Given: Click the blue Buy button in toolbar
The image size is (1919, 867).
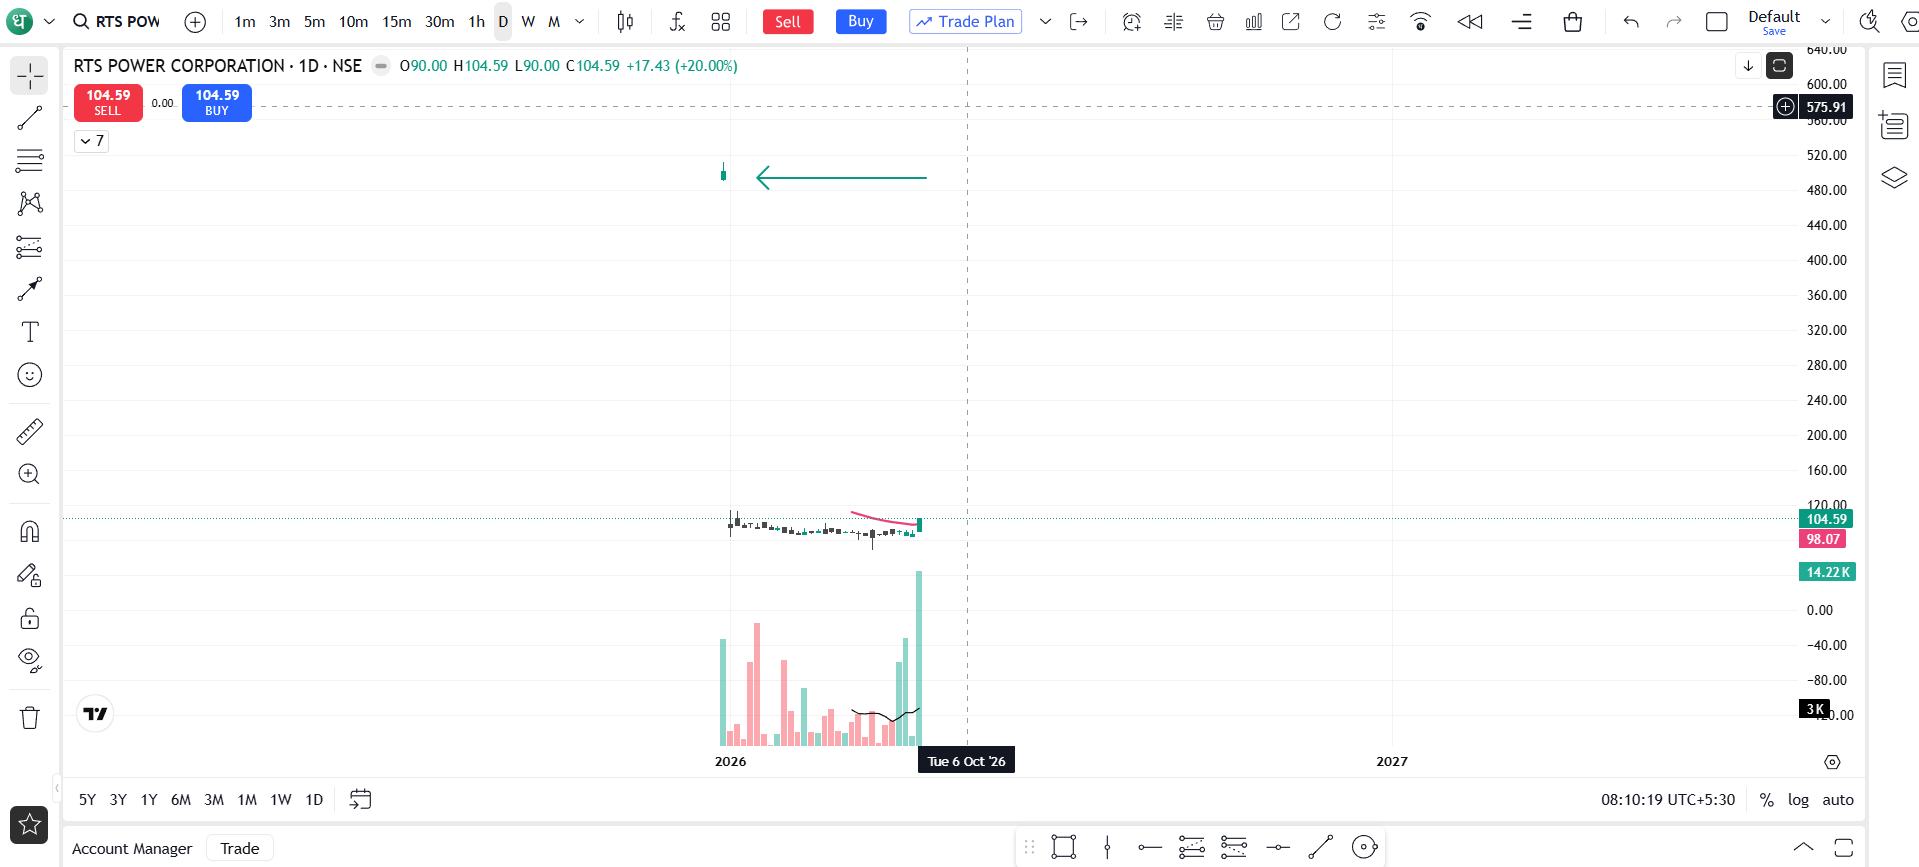Looking at the screenshot, I should pyautogui.click(x=861, y=22).
